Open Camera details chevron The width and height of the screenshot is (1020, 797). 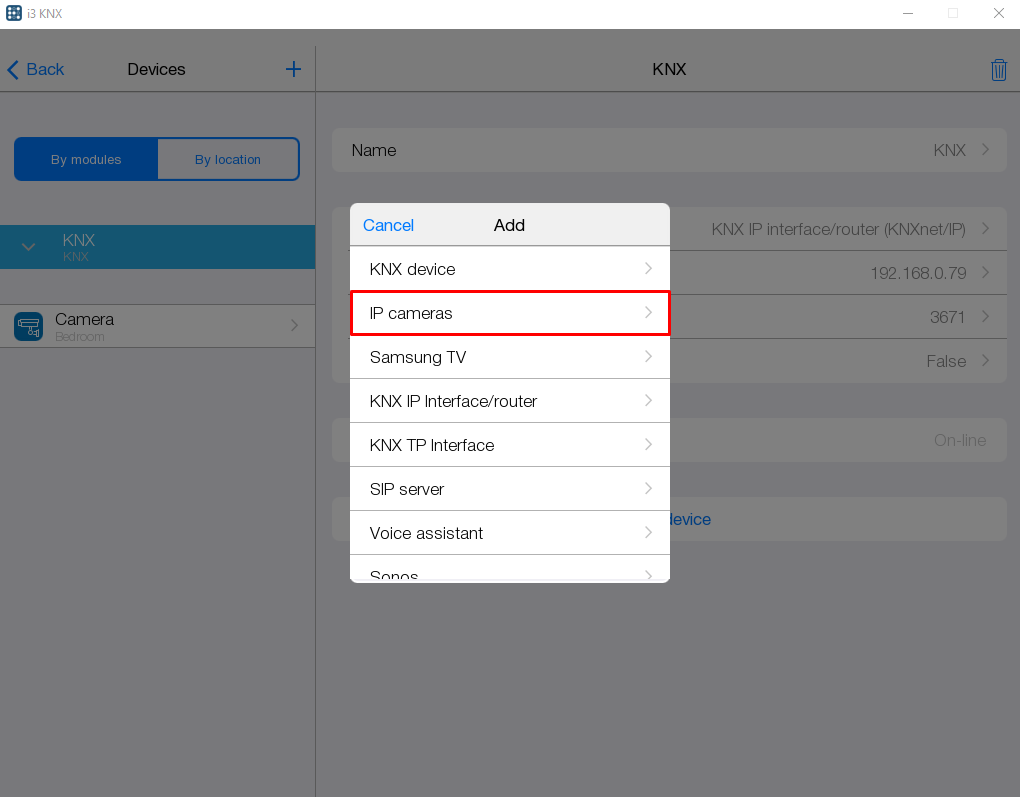(x=294, y=325)
